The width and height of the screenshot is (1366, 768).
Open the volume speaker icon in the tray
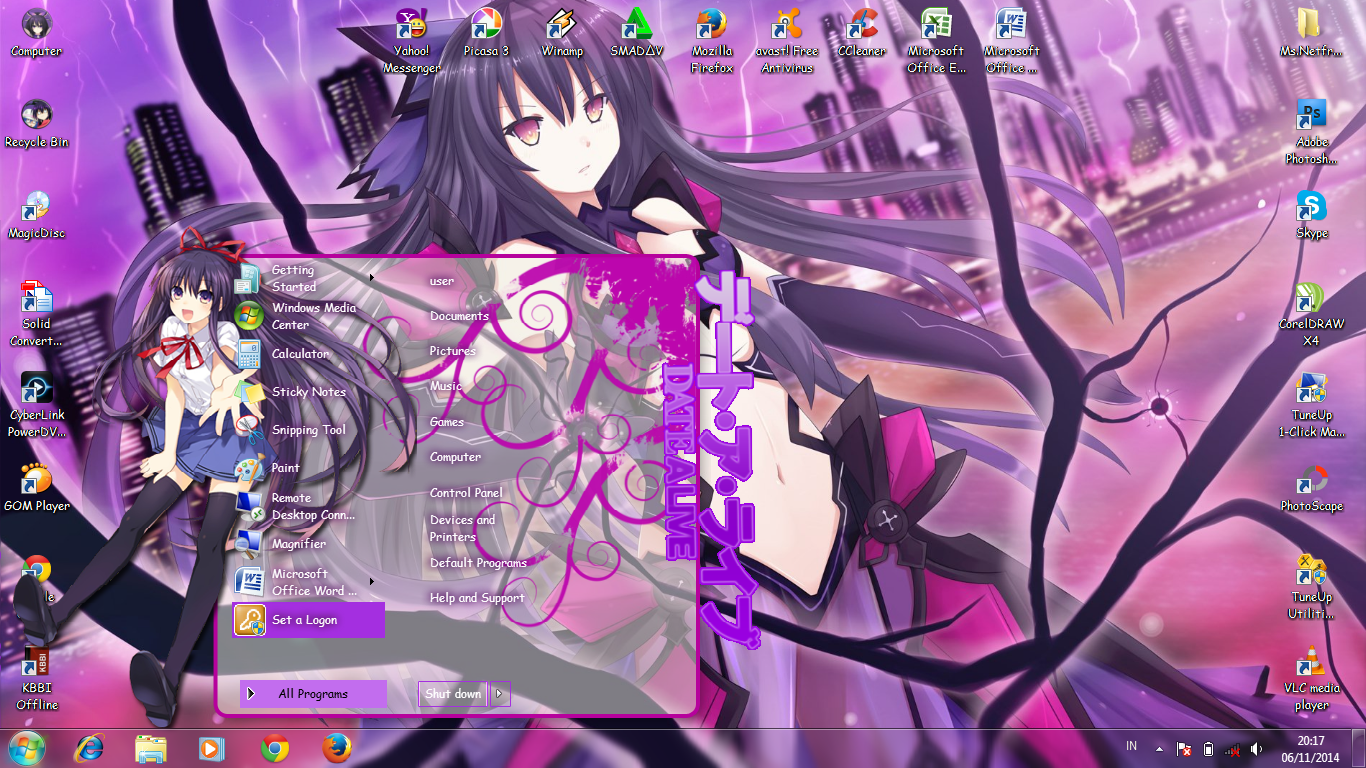click(x=1255, y=749)
